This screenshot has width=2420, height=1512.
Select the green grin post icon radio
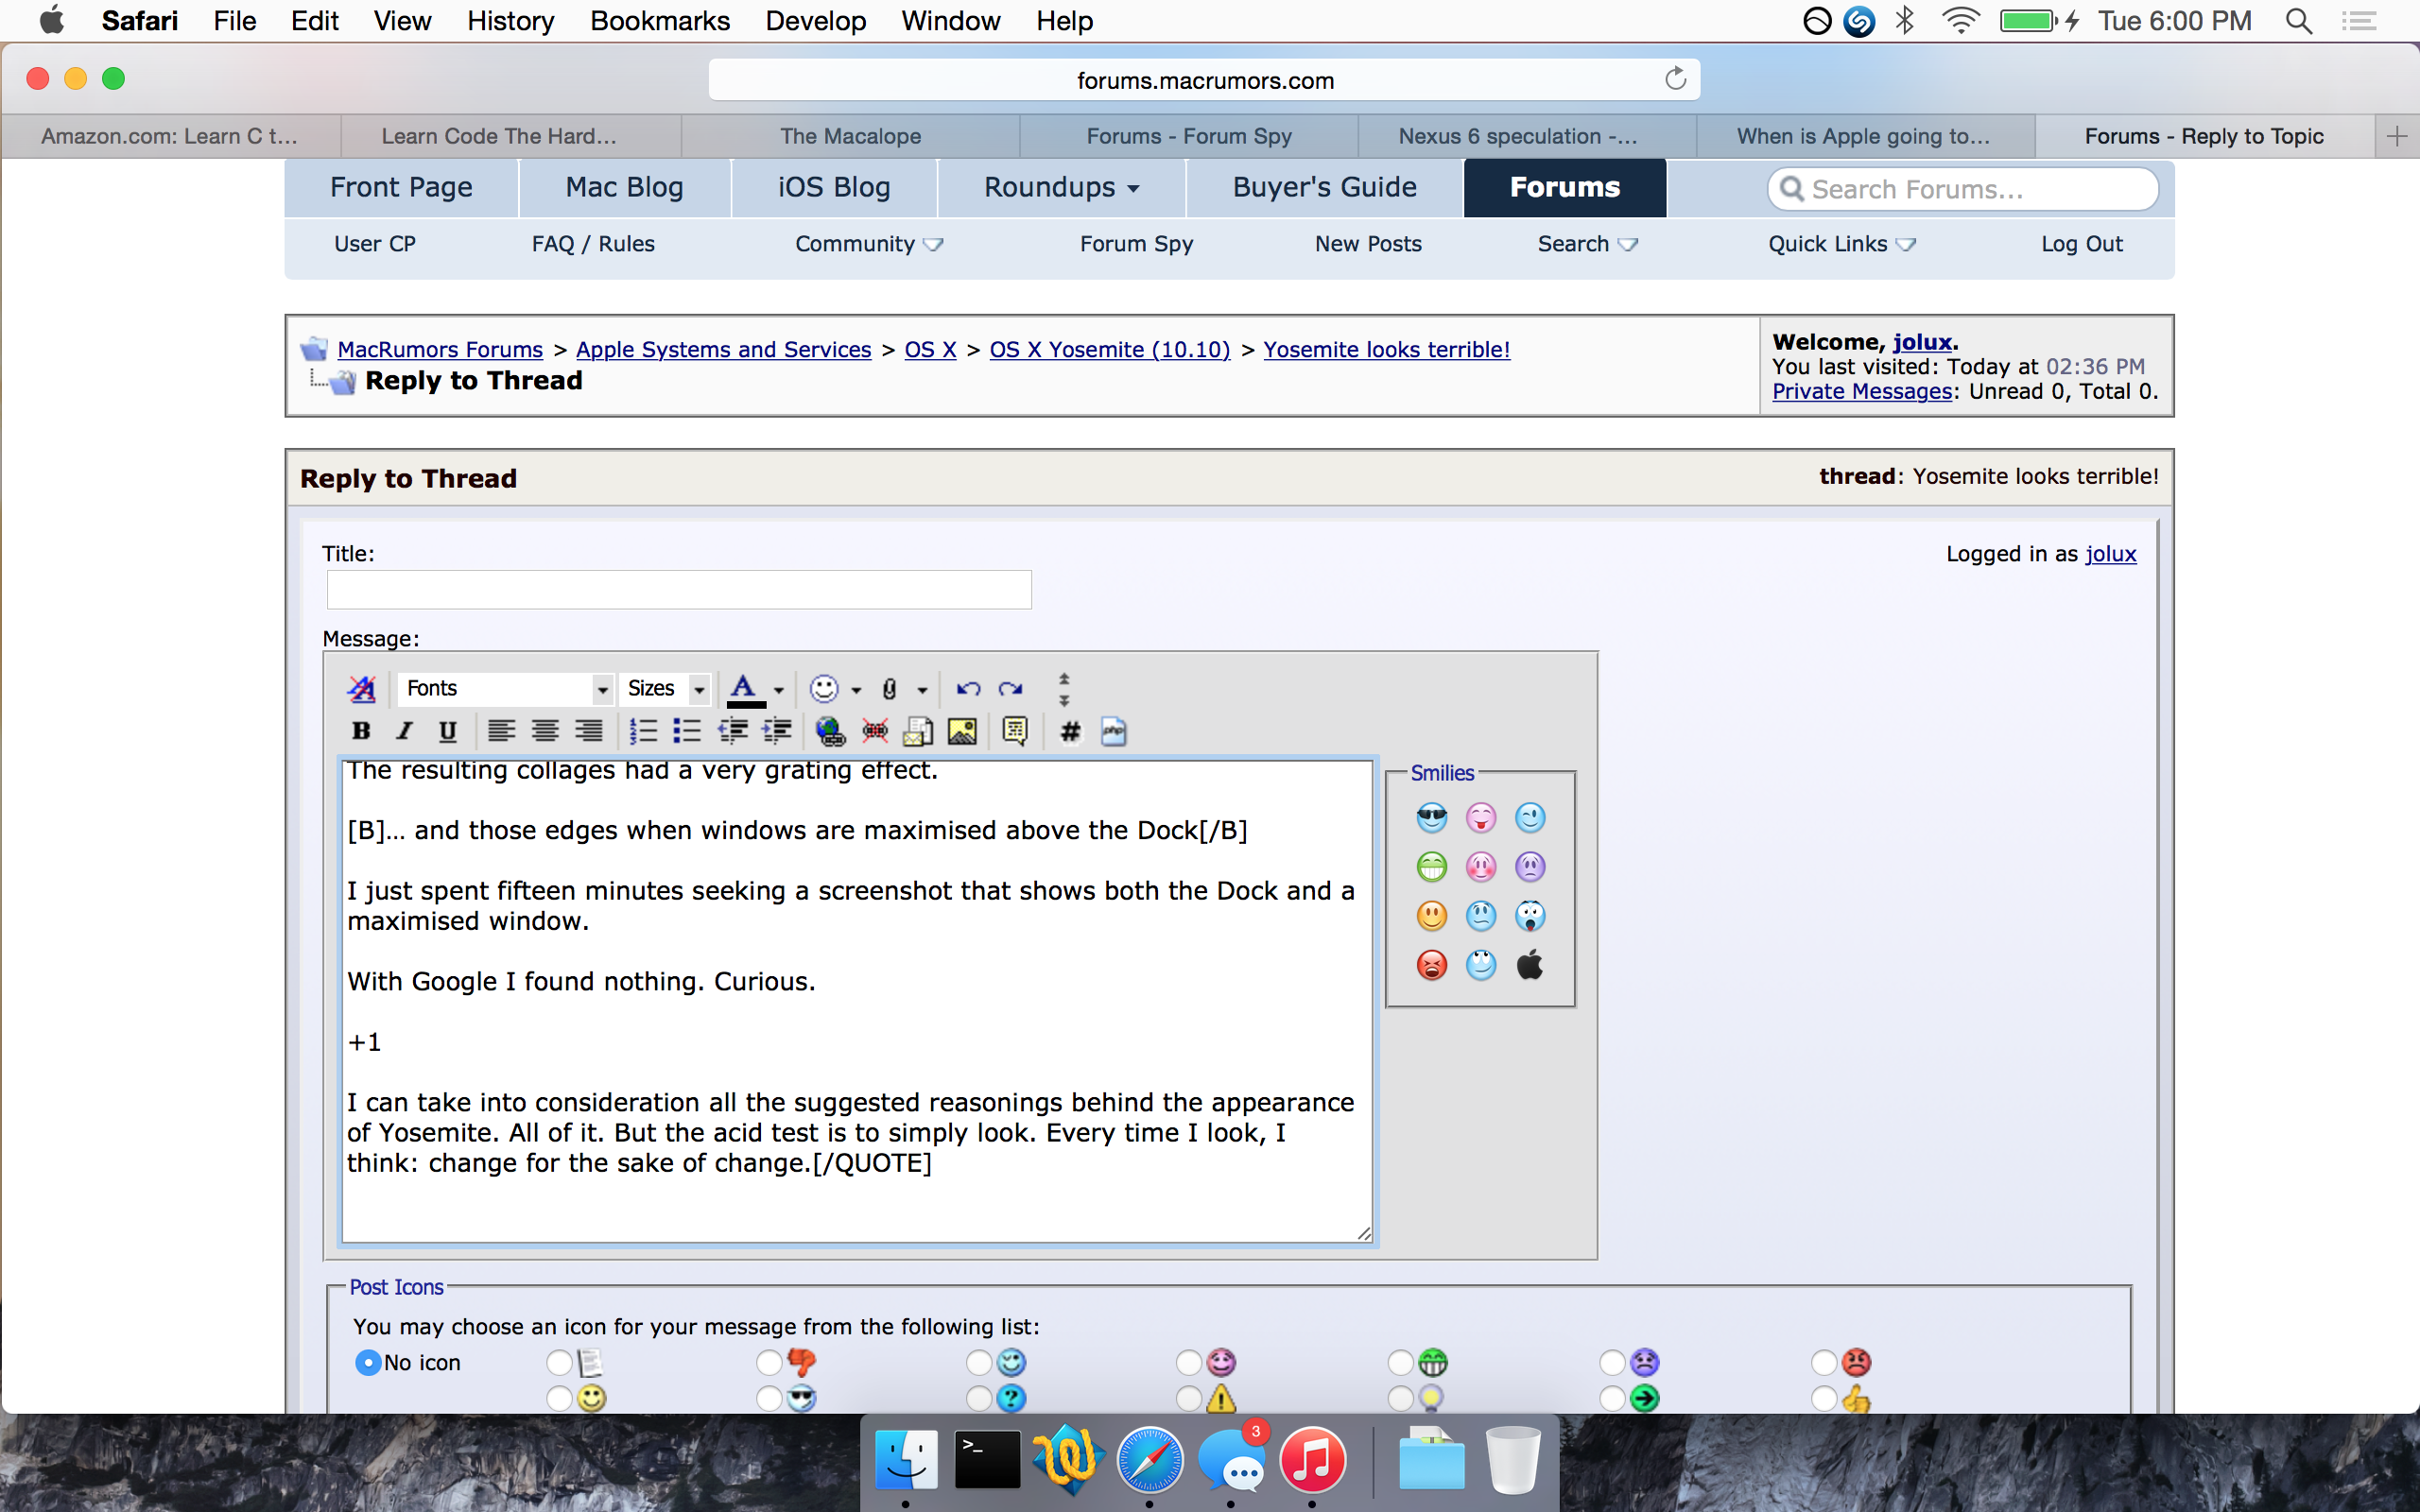(x=1401, y=1362)
